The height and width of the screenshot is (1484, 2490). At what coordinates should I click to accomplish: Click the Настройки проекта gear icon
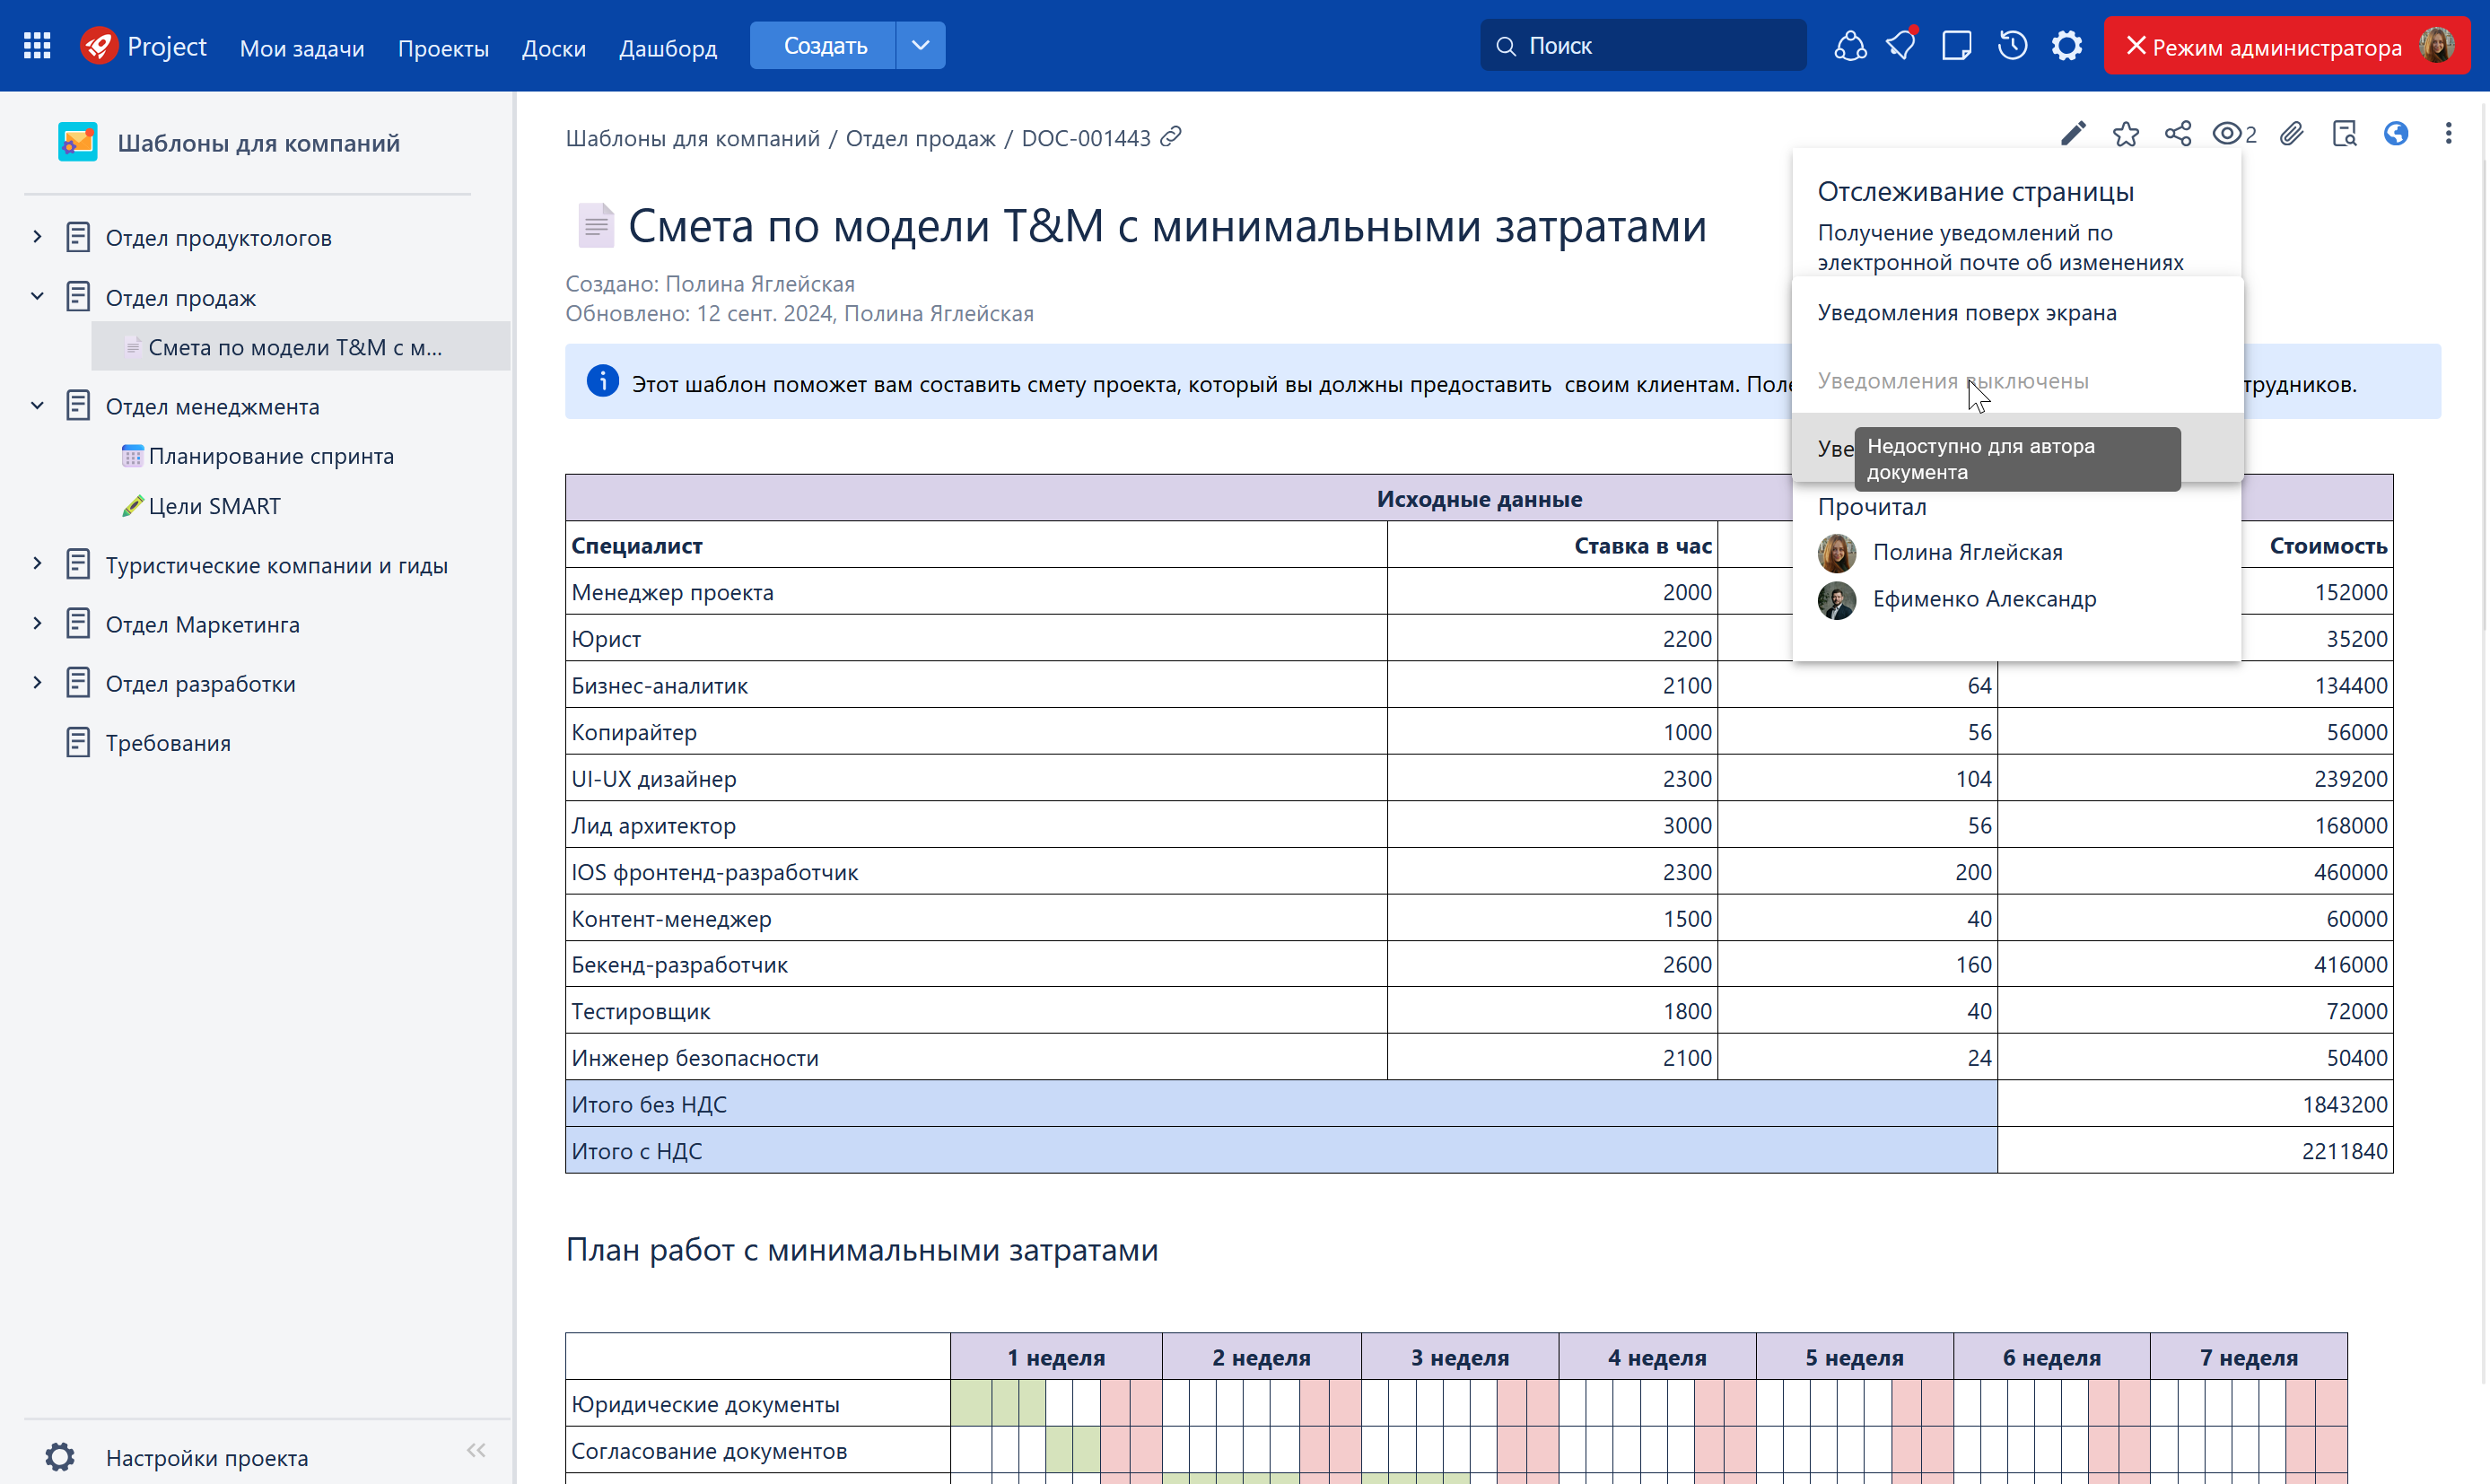coord(60,1456)
